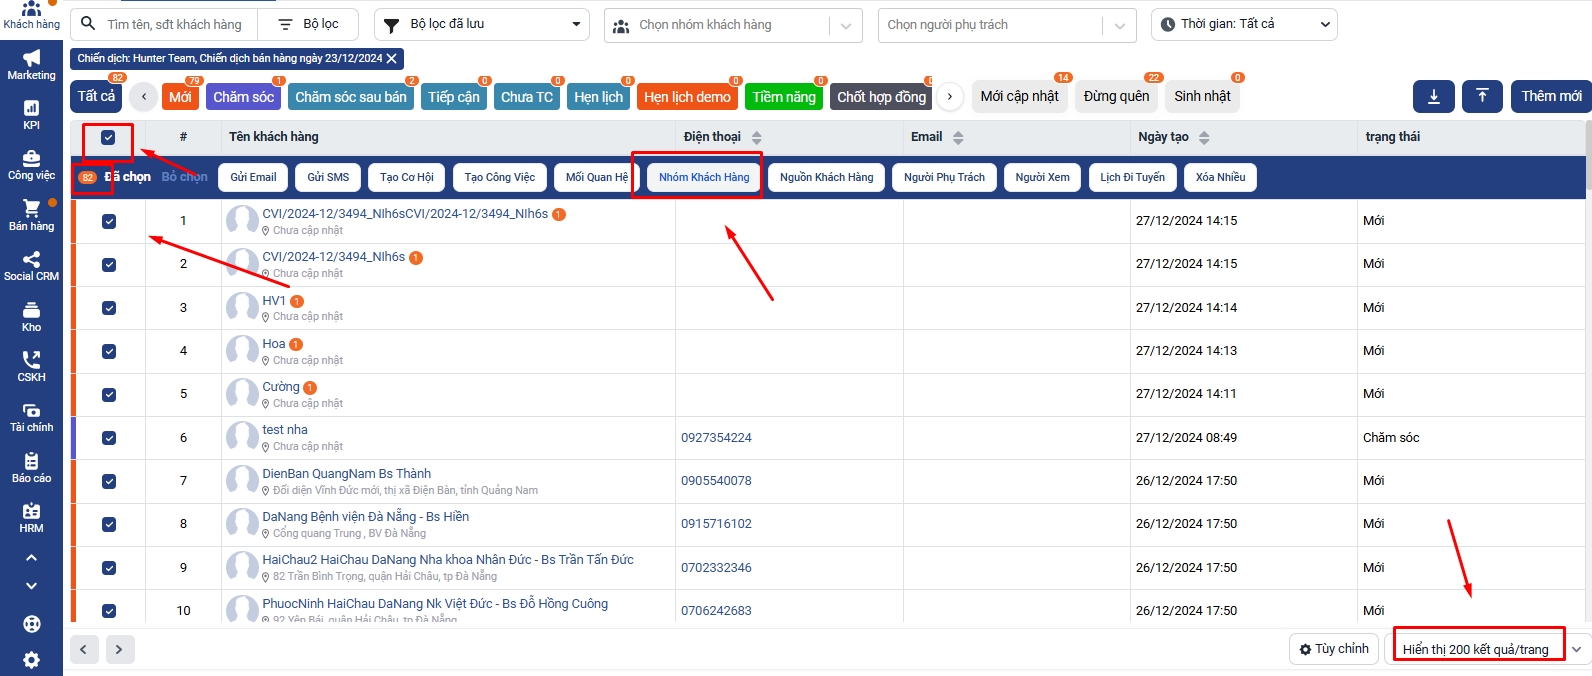Remove the campaign filter tag with X
Viewport: 1592px width, 676px height.
coord(392,59)
